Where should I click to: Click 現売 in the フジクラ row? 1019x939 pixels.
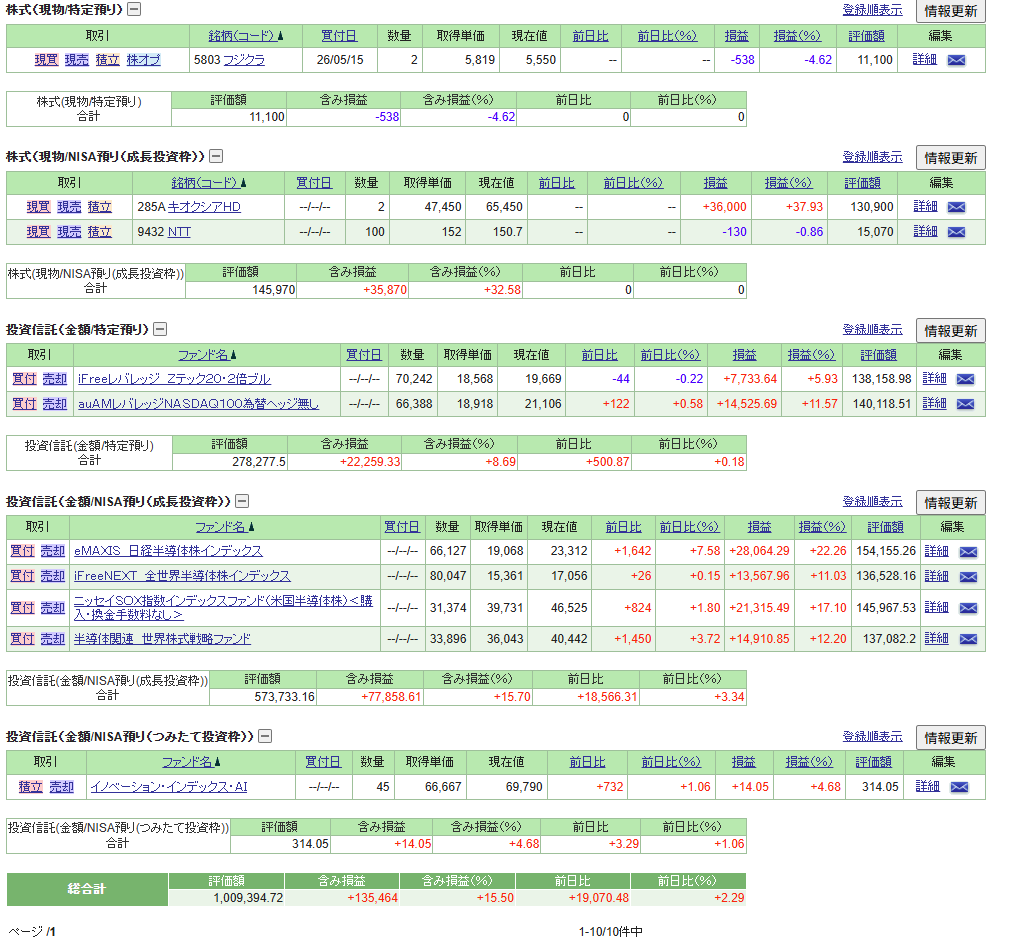coord(77,60)
